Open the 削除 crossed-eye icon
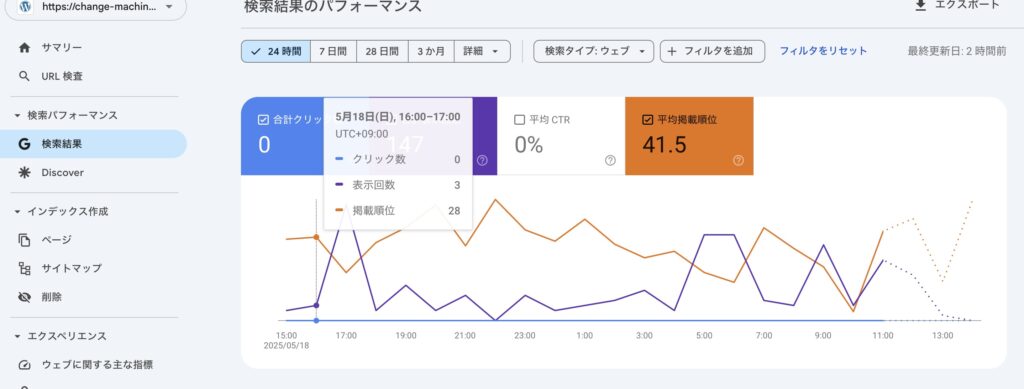The height and width of the screenshot is (389, 1024). 24,297
